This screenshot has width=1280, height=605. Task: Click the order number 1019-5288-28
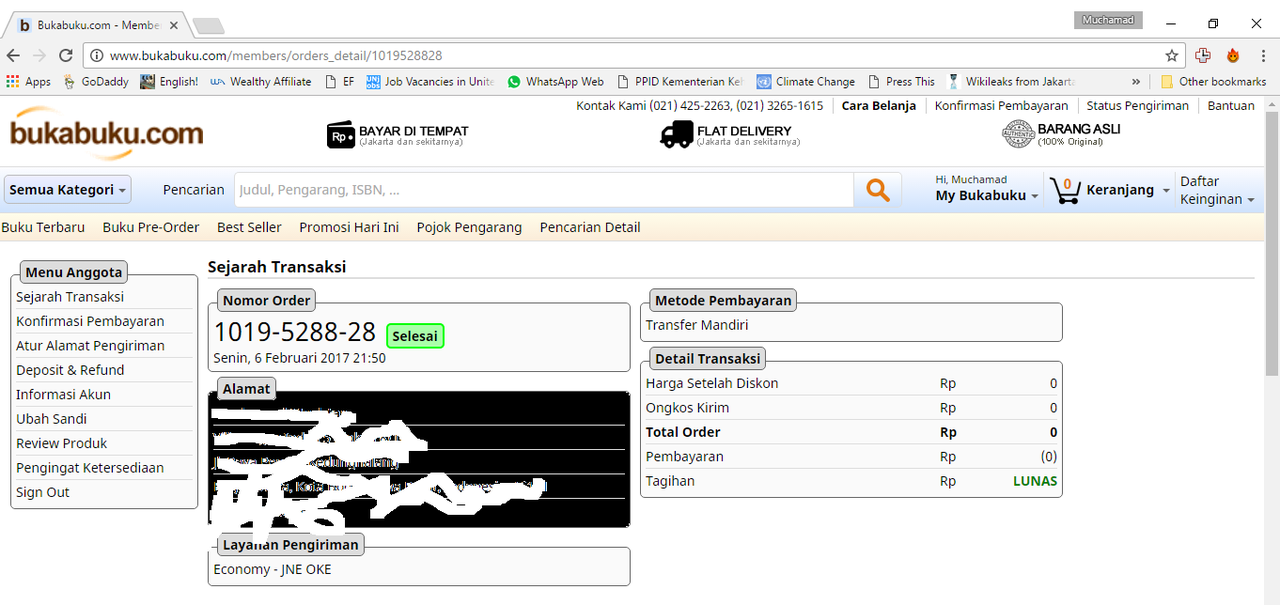click(295, 332)
